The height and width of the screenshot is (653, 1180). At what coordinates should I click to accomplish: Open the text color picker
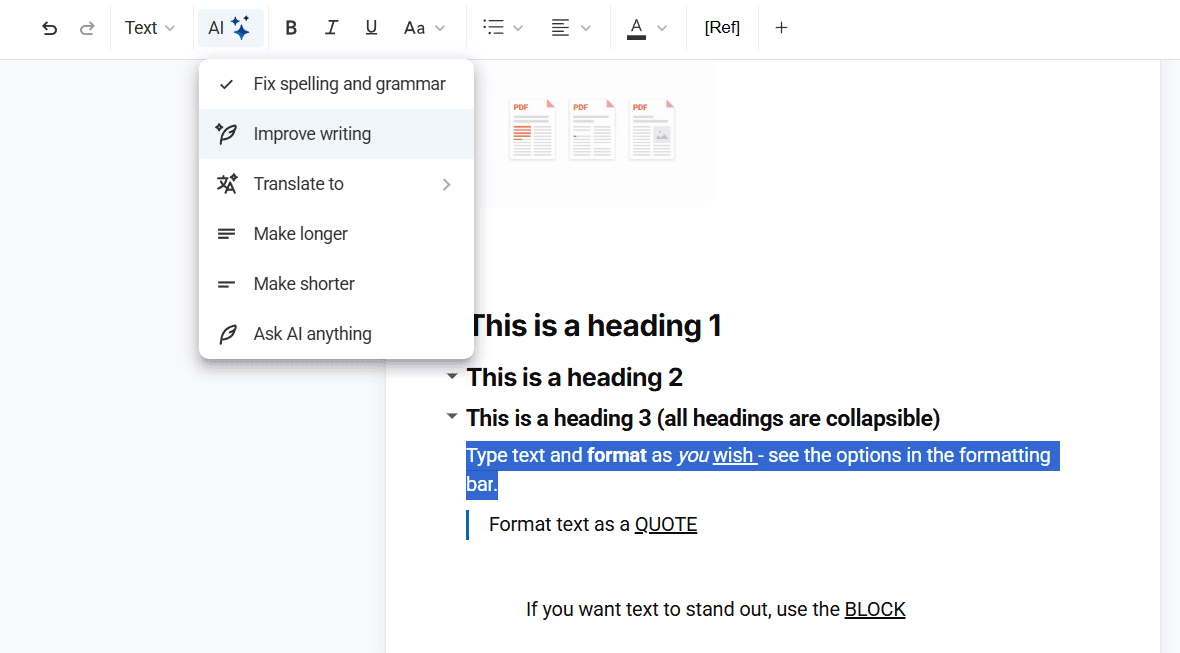tap(647, 28)
